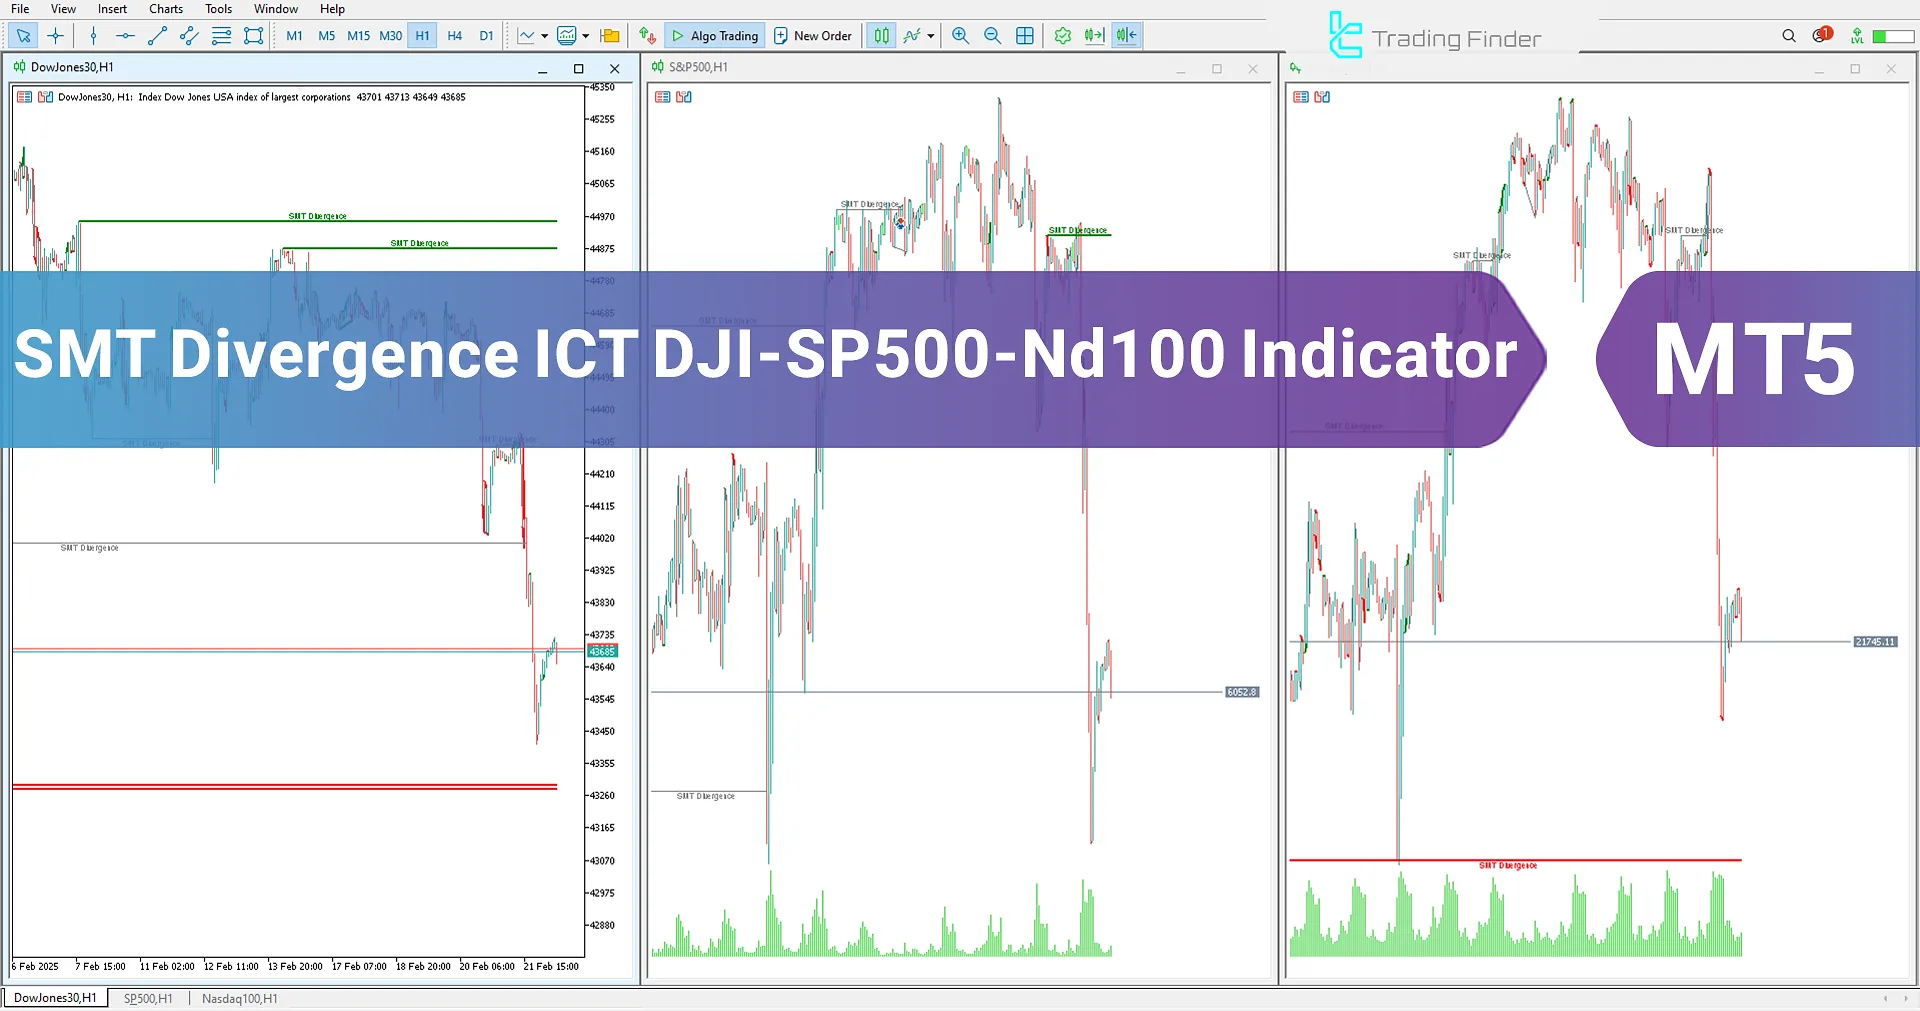Viewport: 1920px width, 1011px height.
Task: Click the LVL signal level icon
Action: (1857, 36)
